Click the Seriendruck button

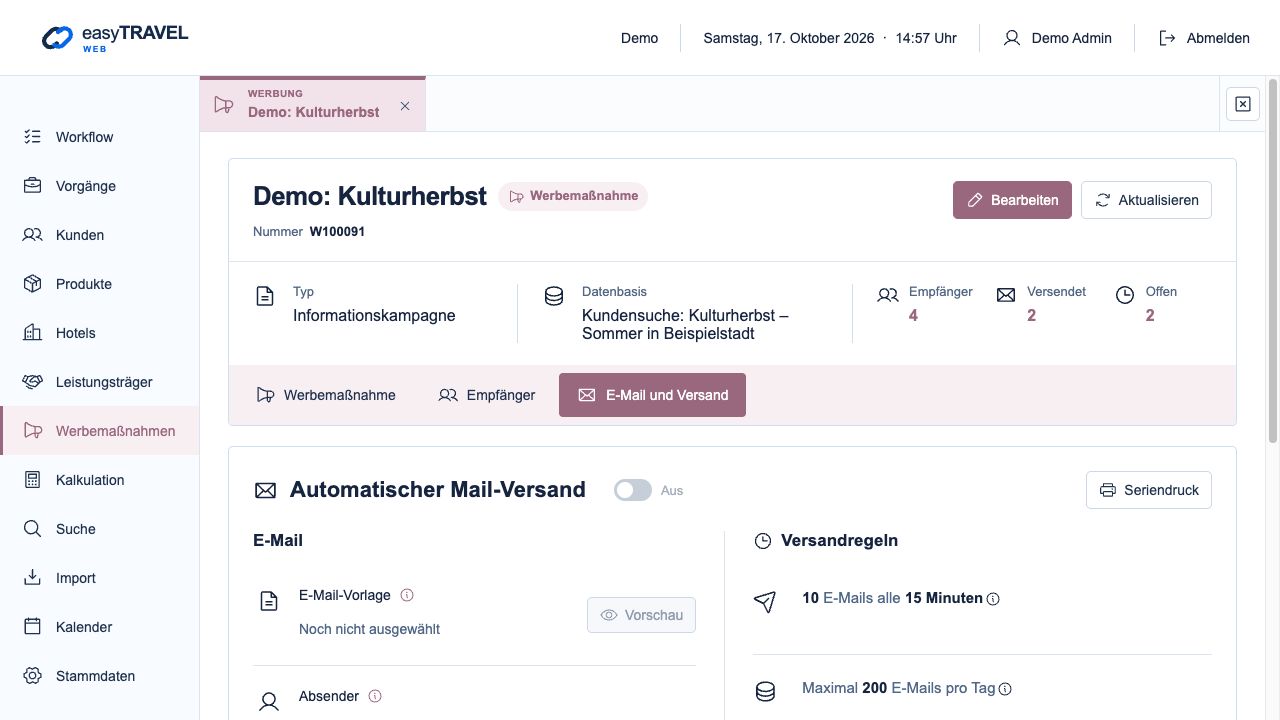point(1149,490)
